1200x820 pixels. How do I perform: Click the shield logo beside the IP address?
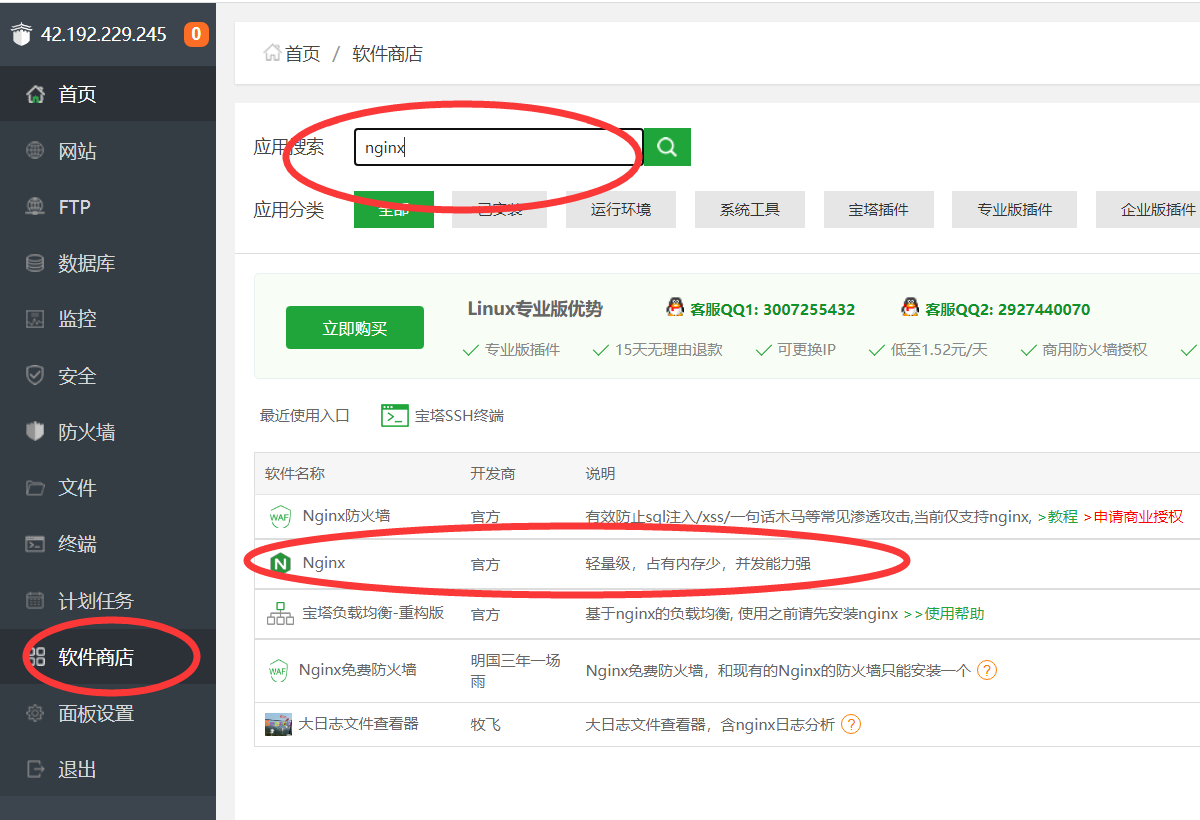click(x=21, y=34)
